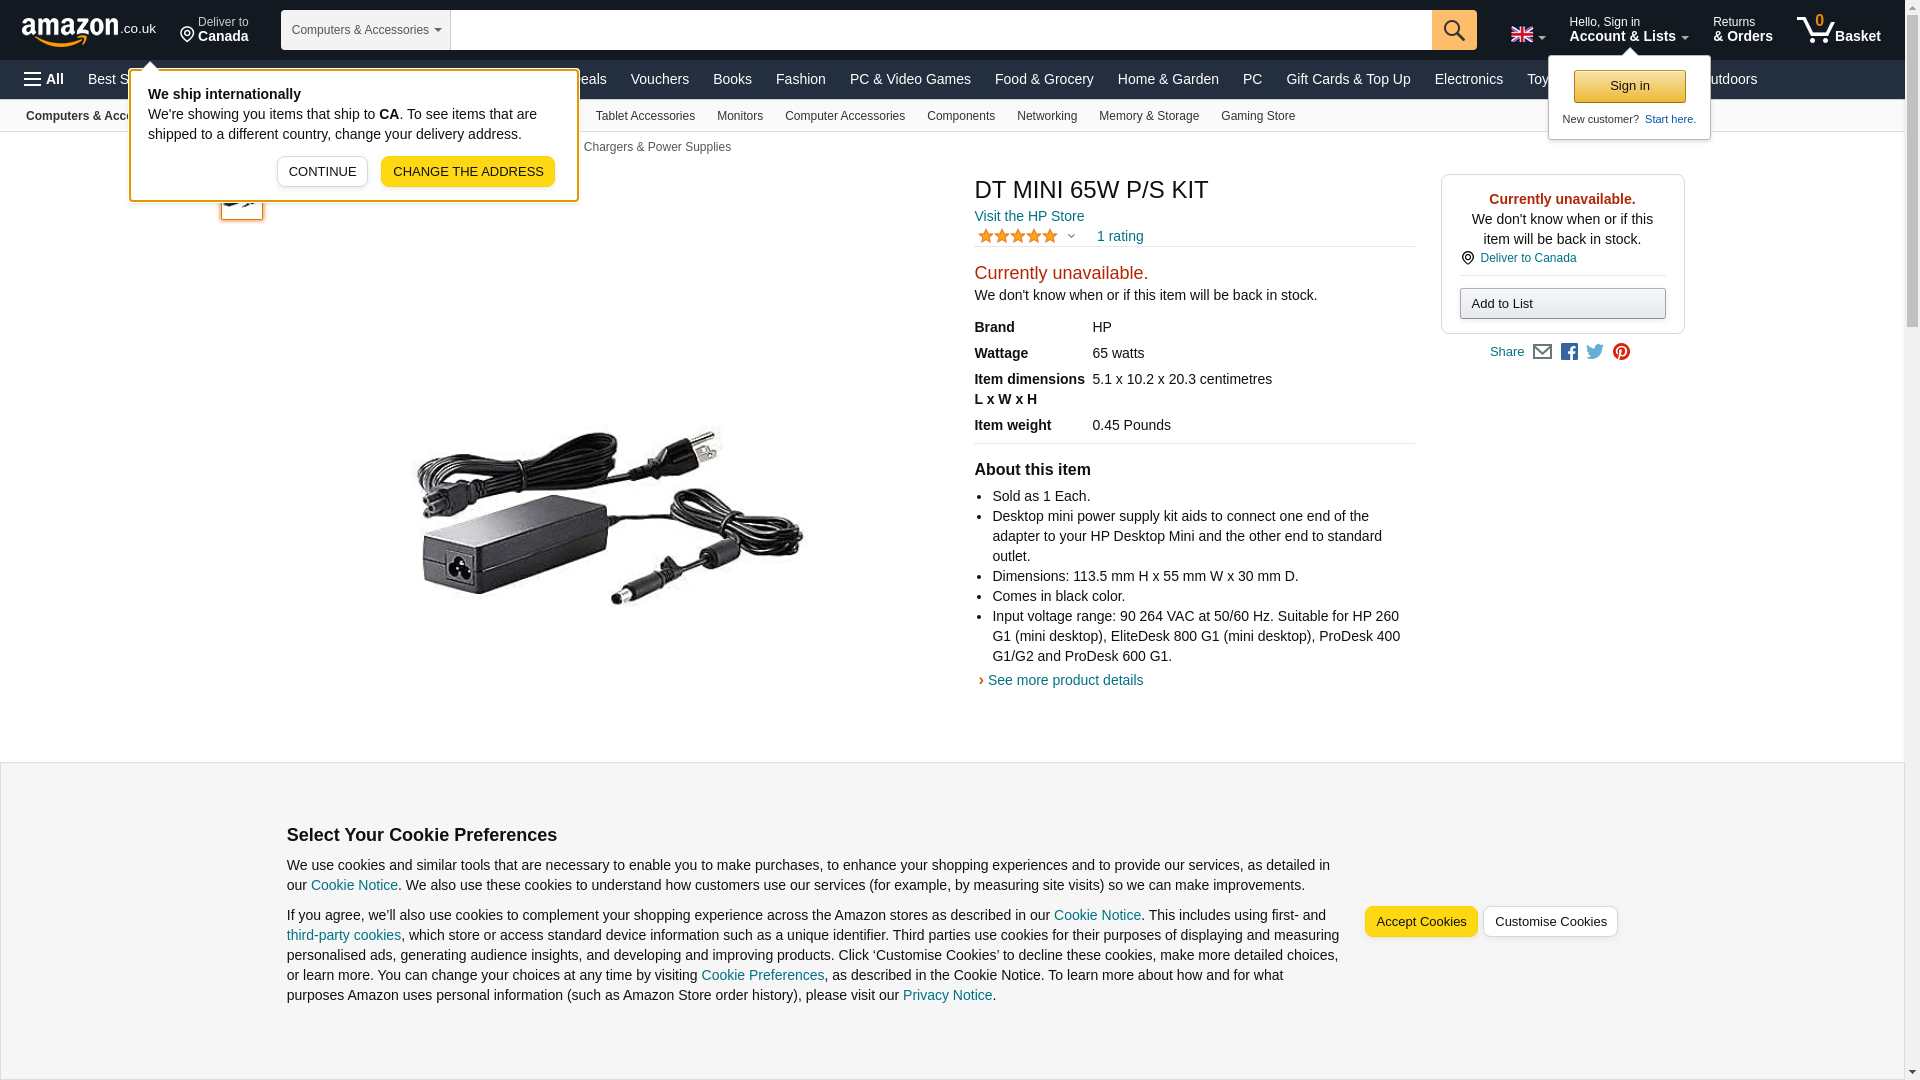Click Customise Cookies button
The image size is (1920, 1080).
[1550, 921]
